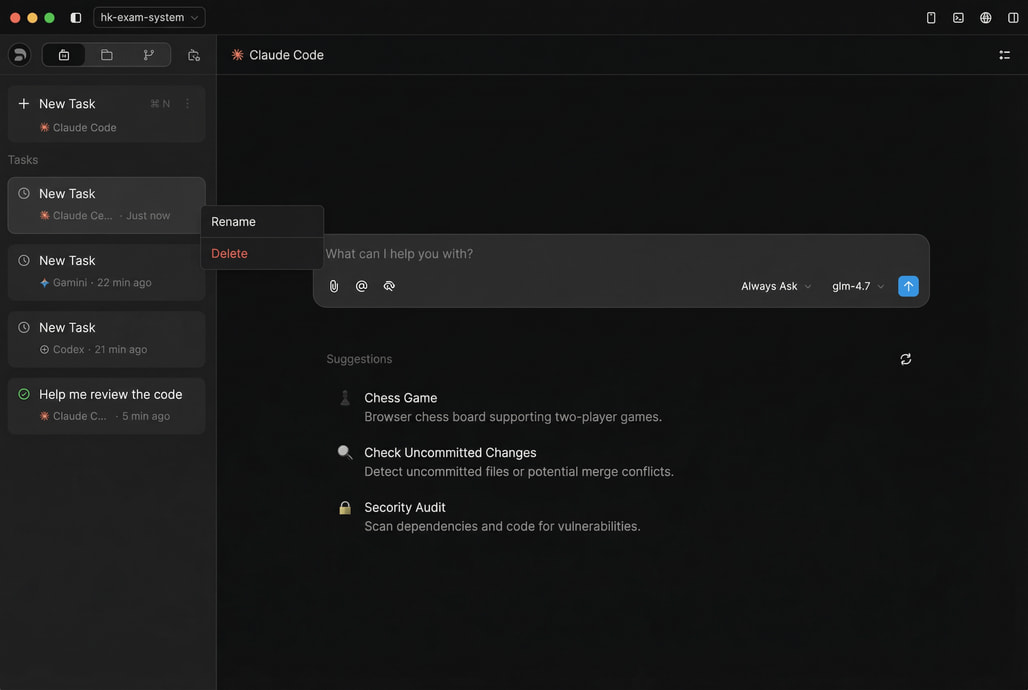The width and height of the screenshot is (1028, 690).
Task: Choose Rename from the context menu
Action: tap(234, 222)
